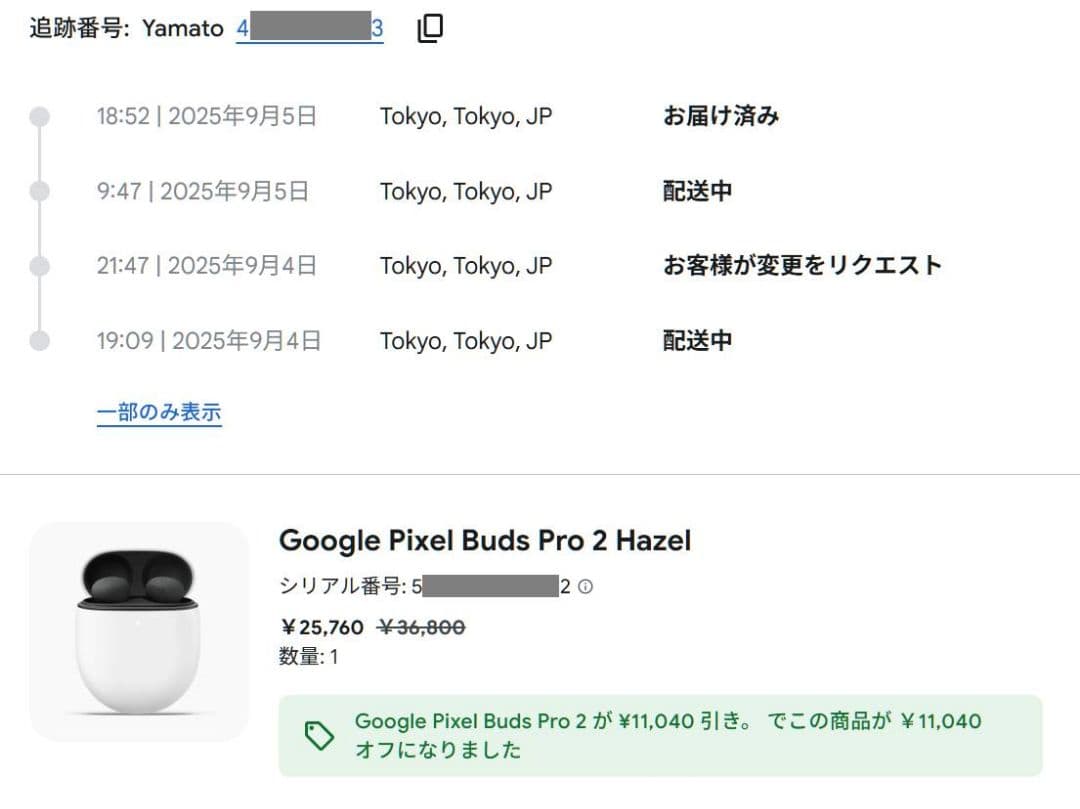Click the timeline connector line between status dots

(38, 153)
